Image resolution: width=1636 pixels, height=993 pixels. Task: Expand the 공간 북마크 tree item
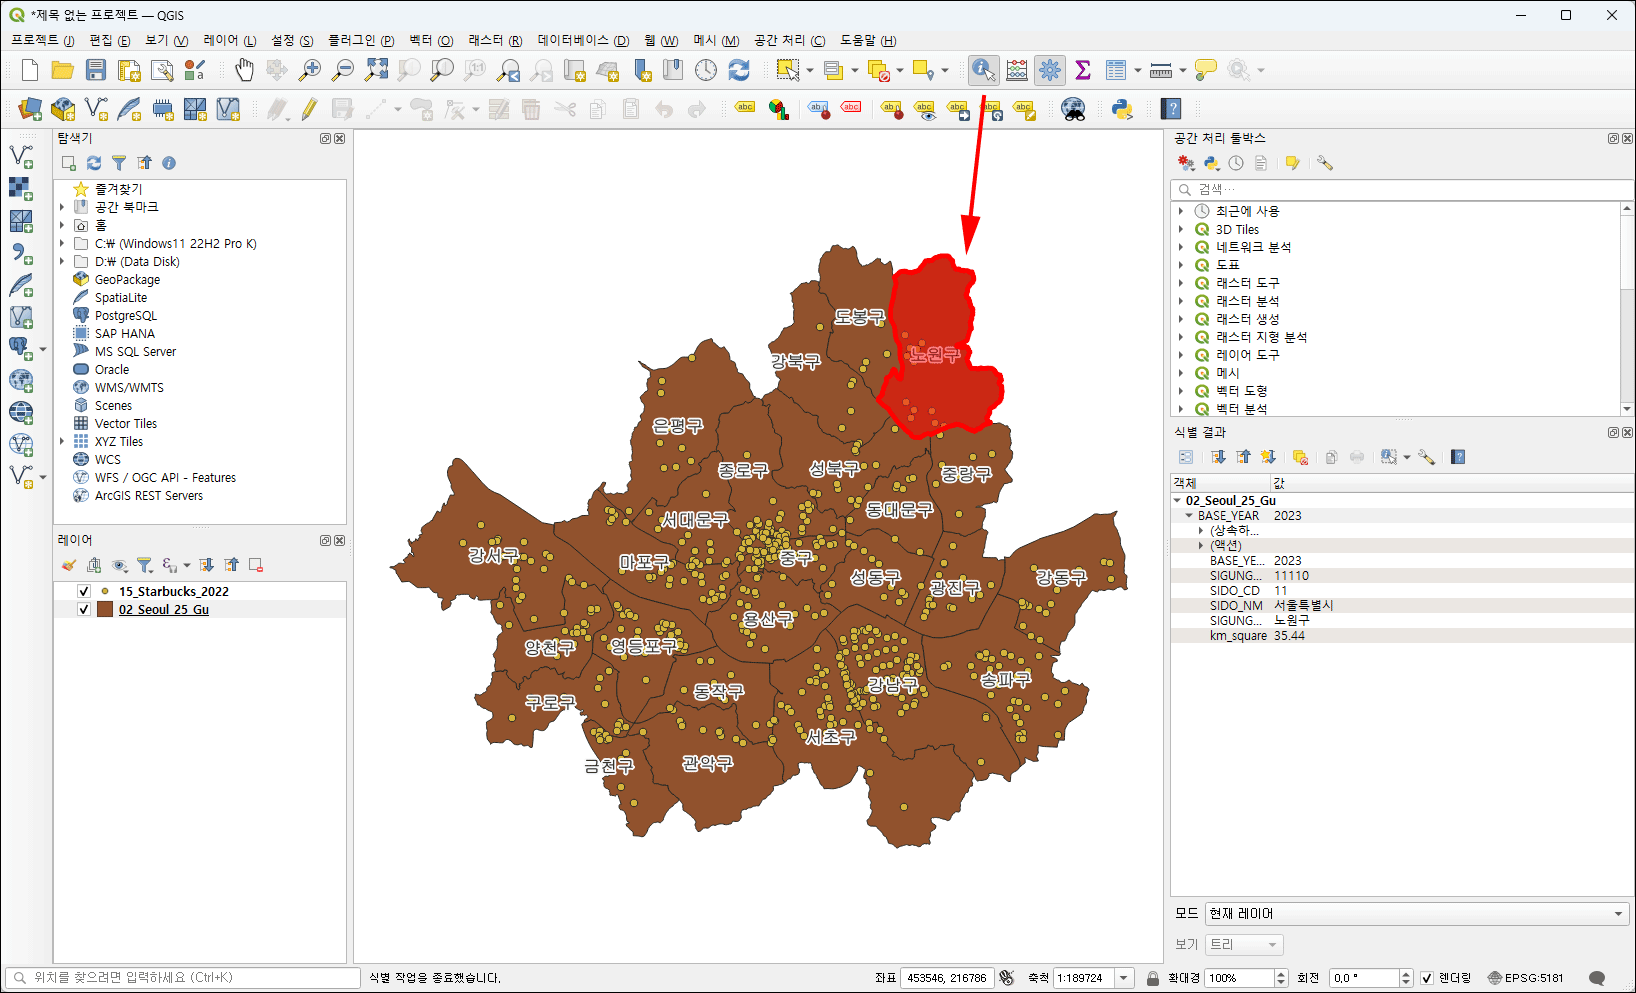(62, 207)
